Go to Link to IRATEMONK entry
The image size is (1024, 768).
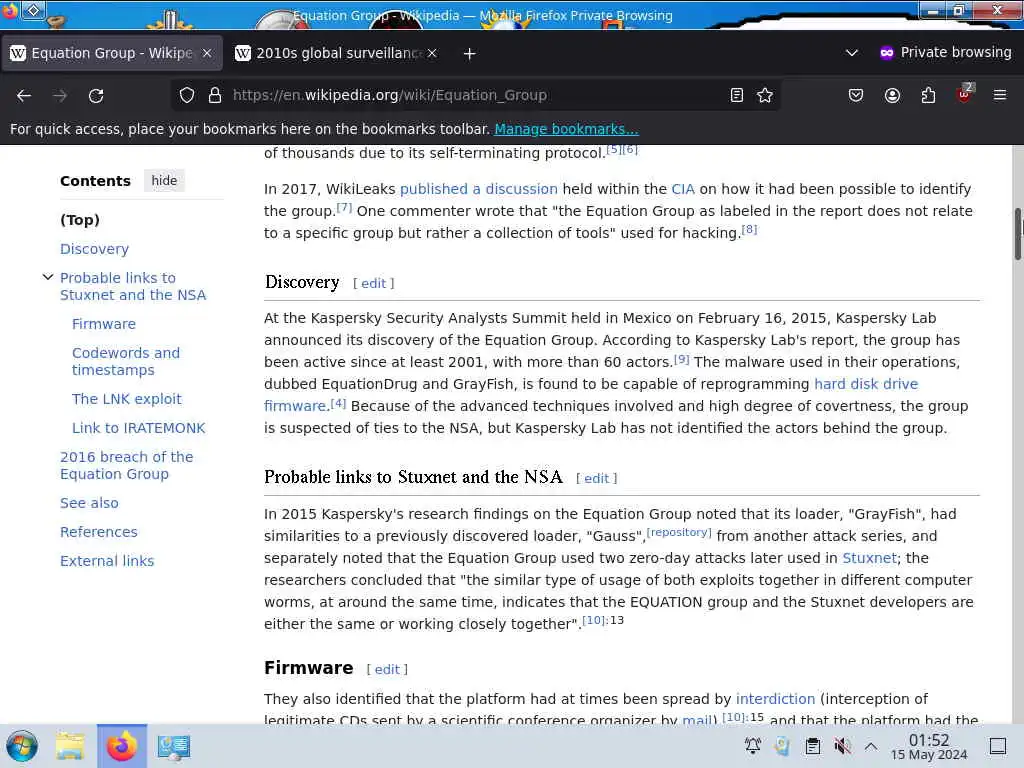(138, 428)
